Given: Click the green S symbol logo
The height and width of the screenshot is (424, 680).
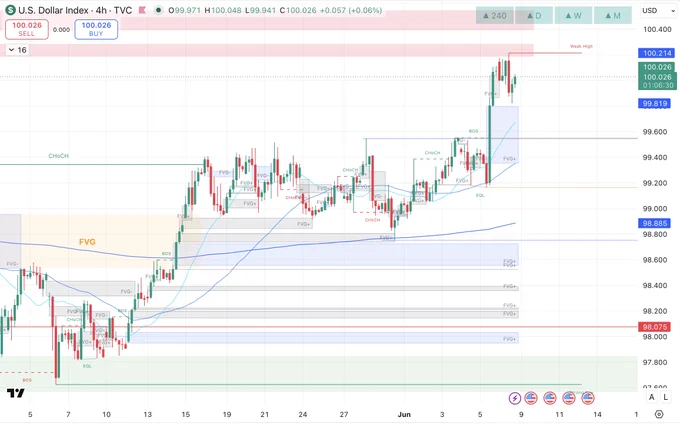Looking at the screenshot, I should (x=10, y=10).
